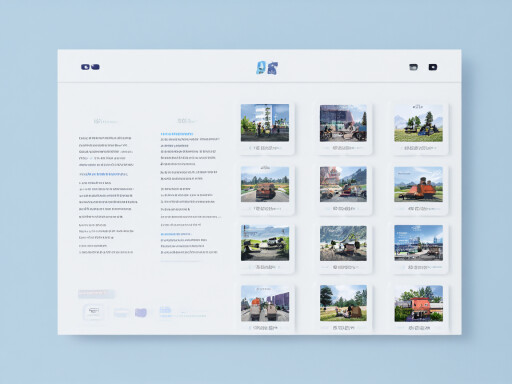
Task: Click the darker blue logo icon in header center
Action: tap(273, 68)
